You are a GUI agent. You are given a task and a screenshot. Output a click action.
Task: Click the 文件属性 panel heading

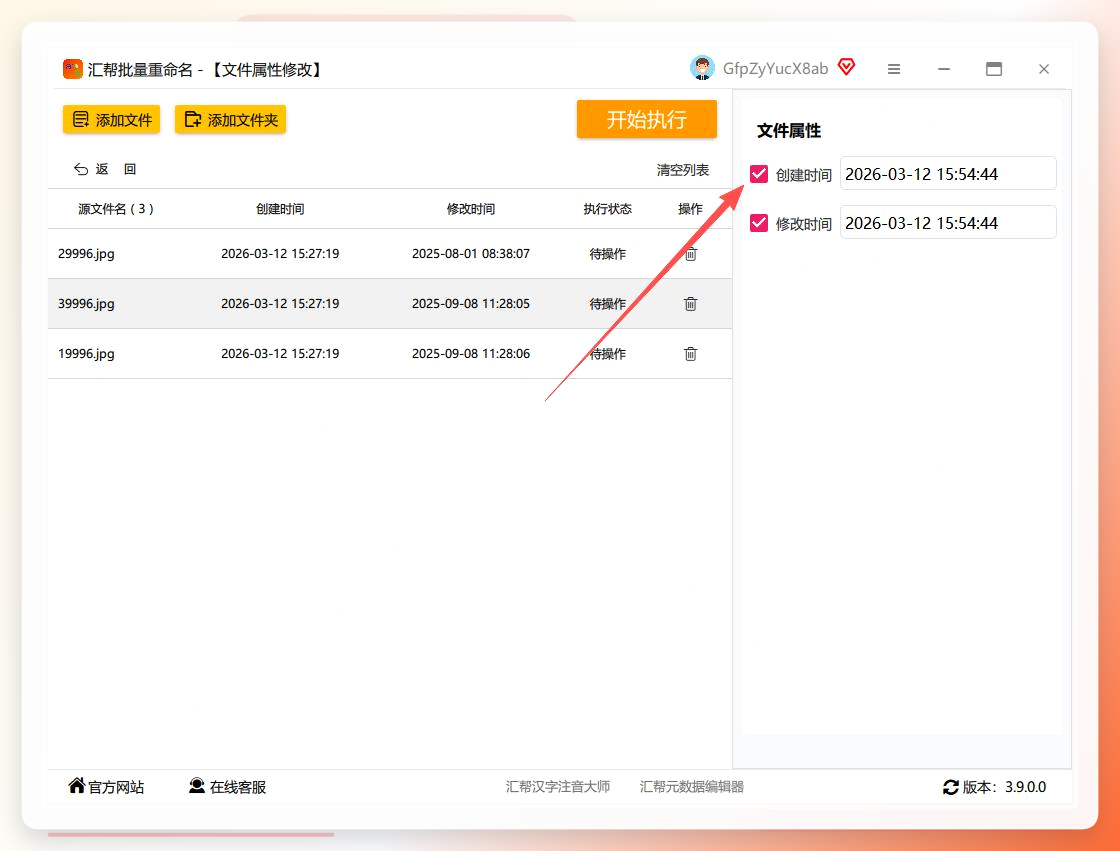point(789,131)
